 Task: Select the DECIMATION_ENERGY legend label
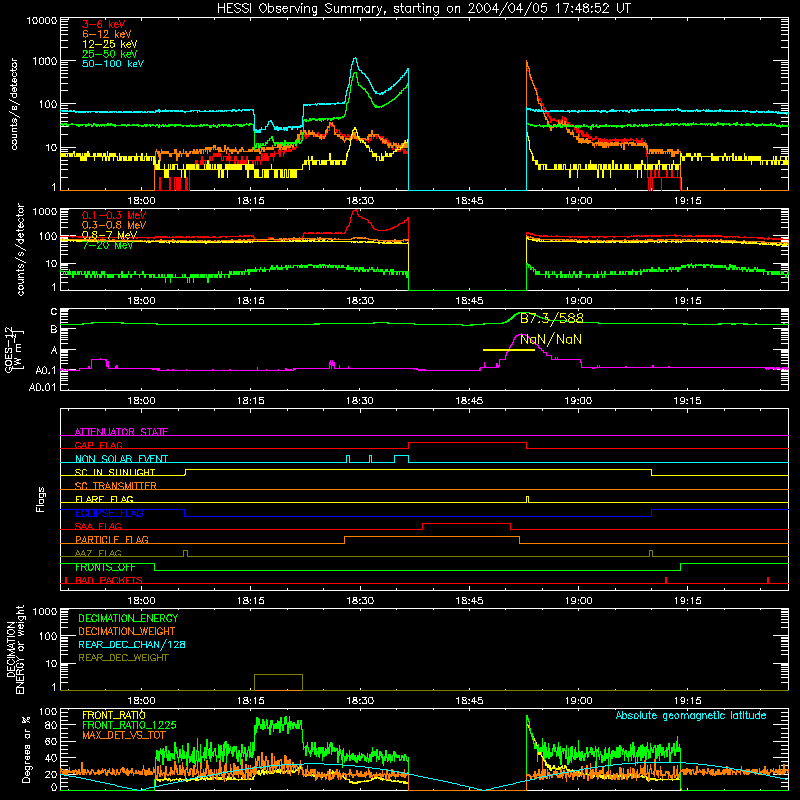pyautogui.click(x=128, y=618)
